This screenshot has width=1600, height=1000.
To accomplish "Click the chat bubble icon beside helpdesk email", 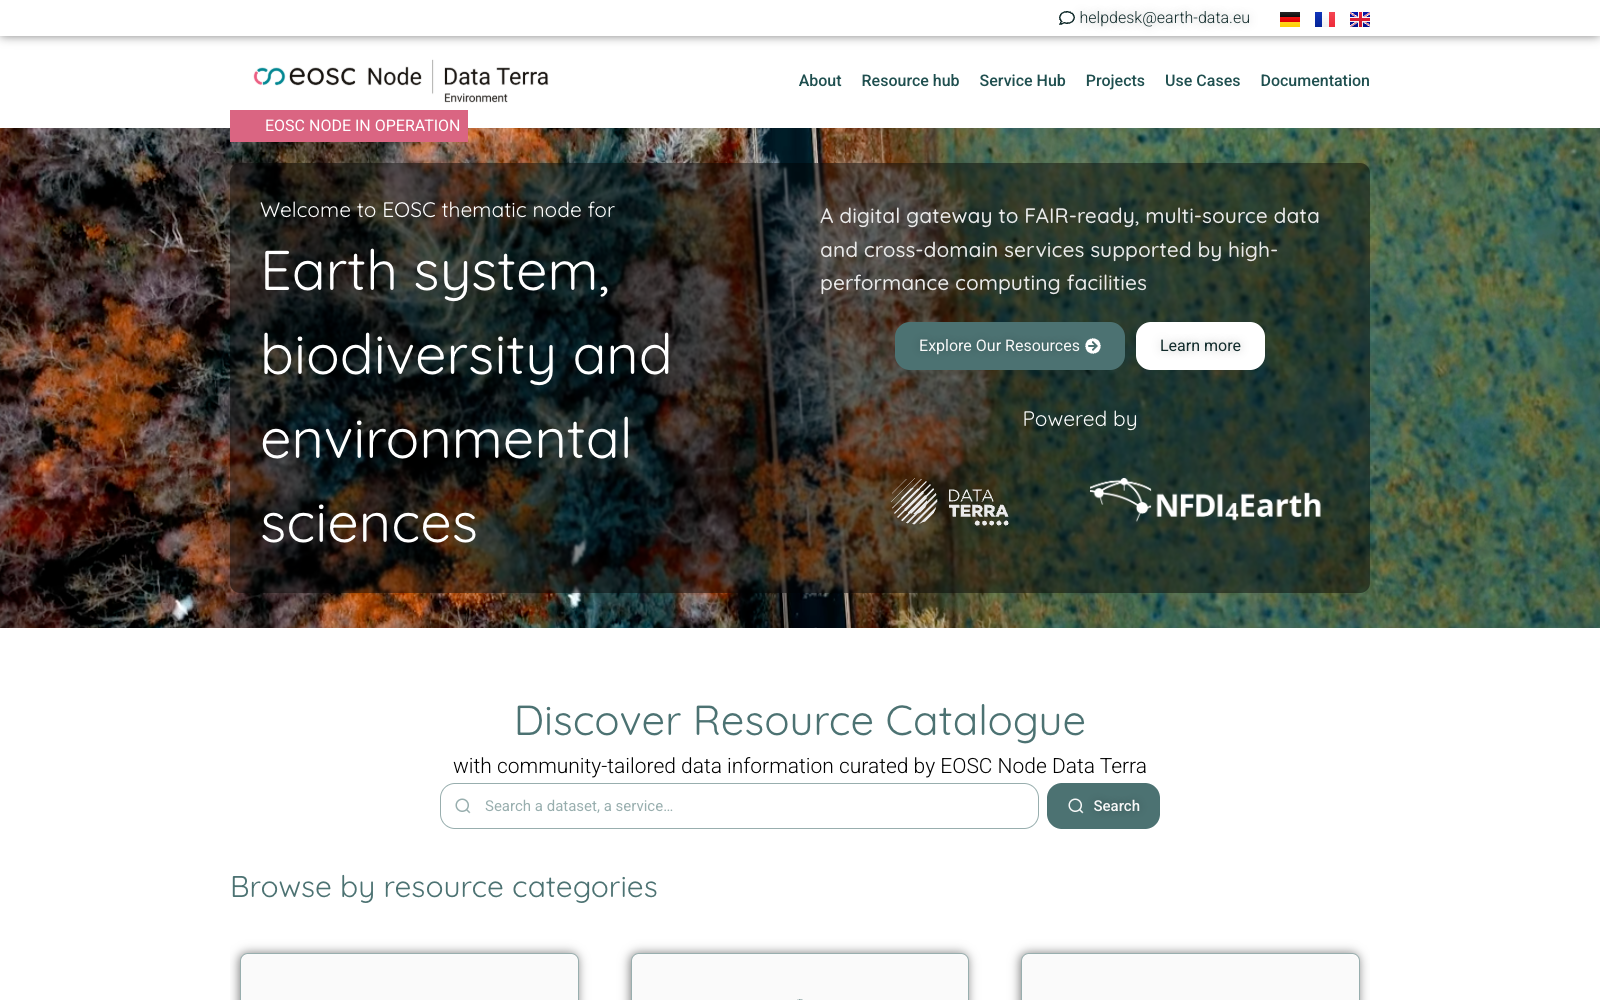I will coord(1066,18).
